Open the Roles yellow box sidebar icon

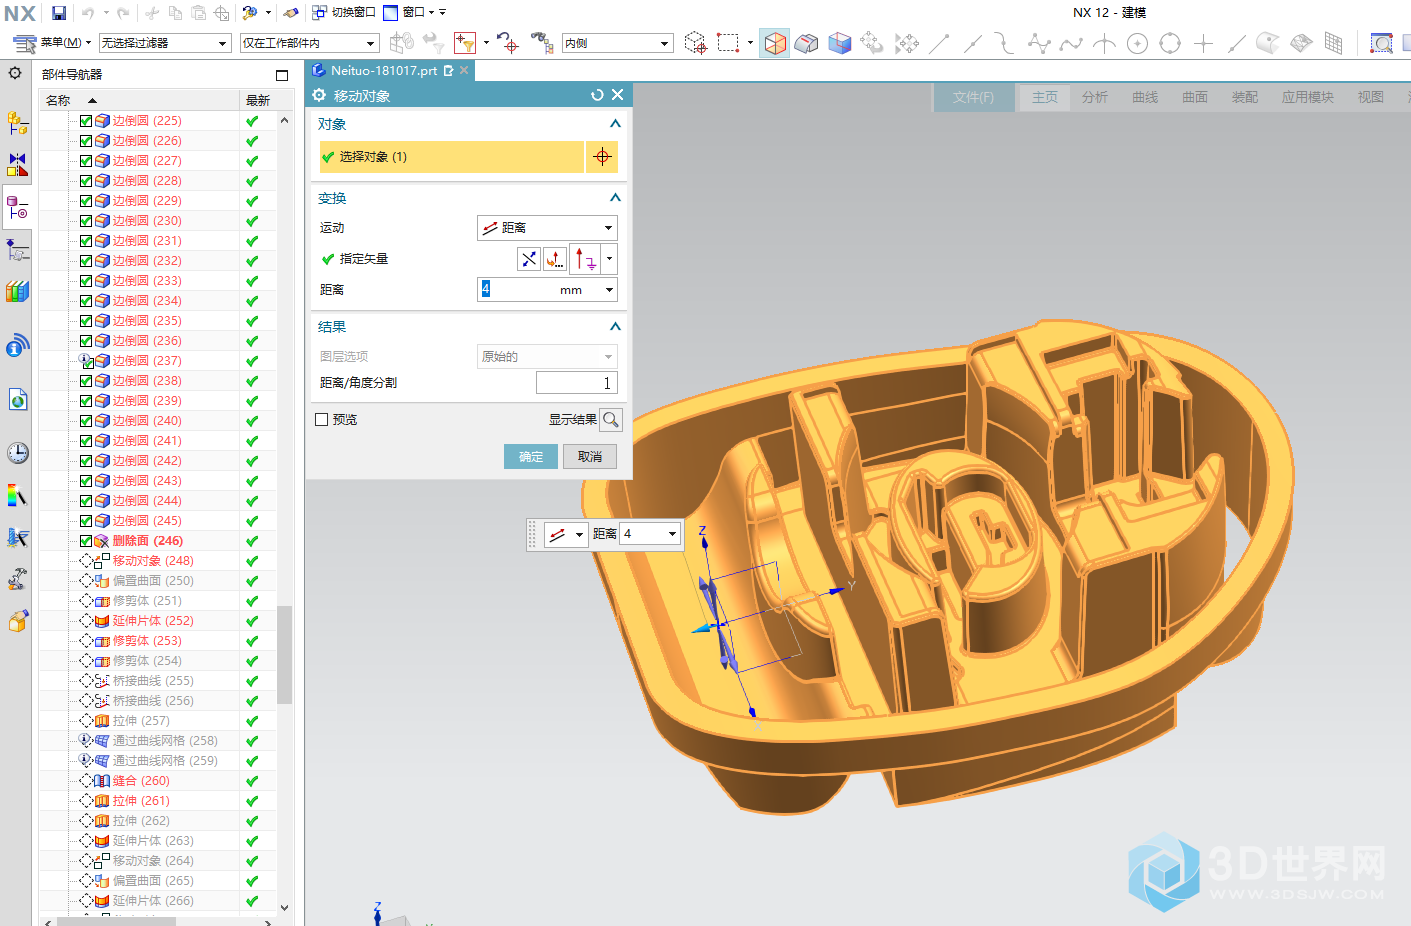17,621
